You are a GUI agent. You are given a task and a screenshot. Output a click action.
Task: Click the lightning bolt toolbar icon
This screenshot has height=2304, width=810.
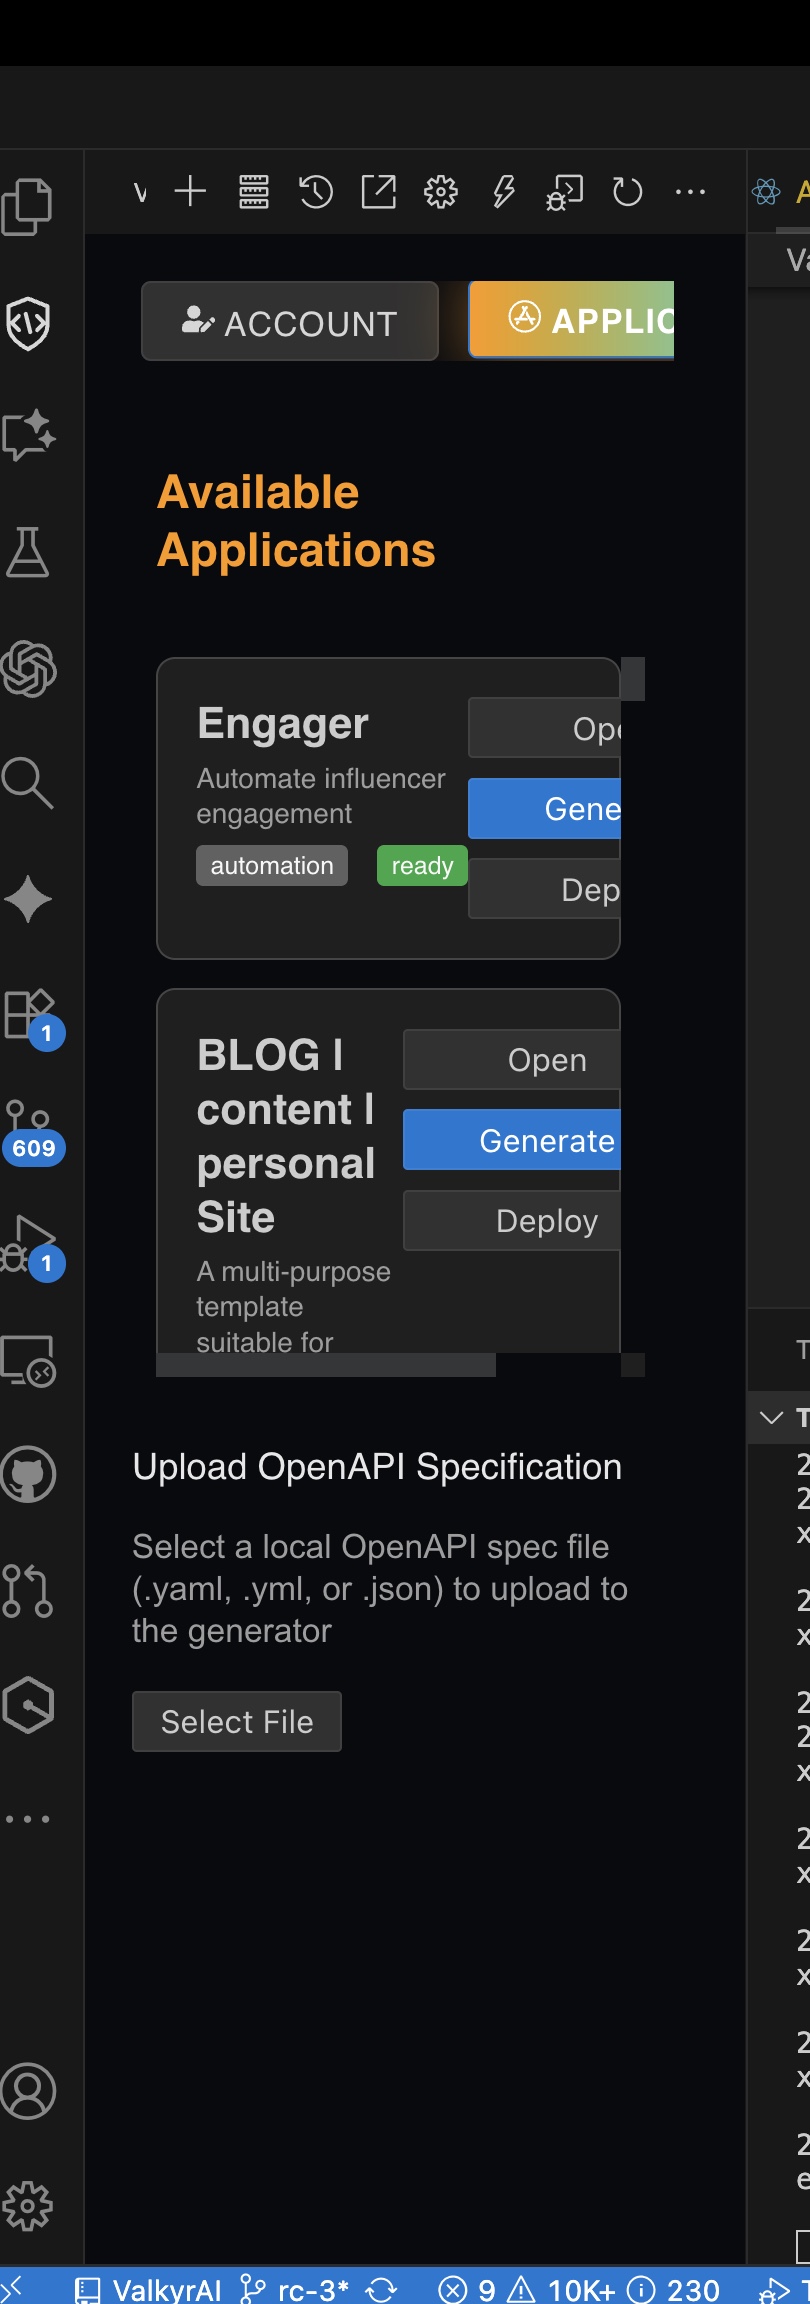pyautogui.click(x=504, y=191)
